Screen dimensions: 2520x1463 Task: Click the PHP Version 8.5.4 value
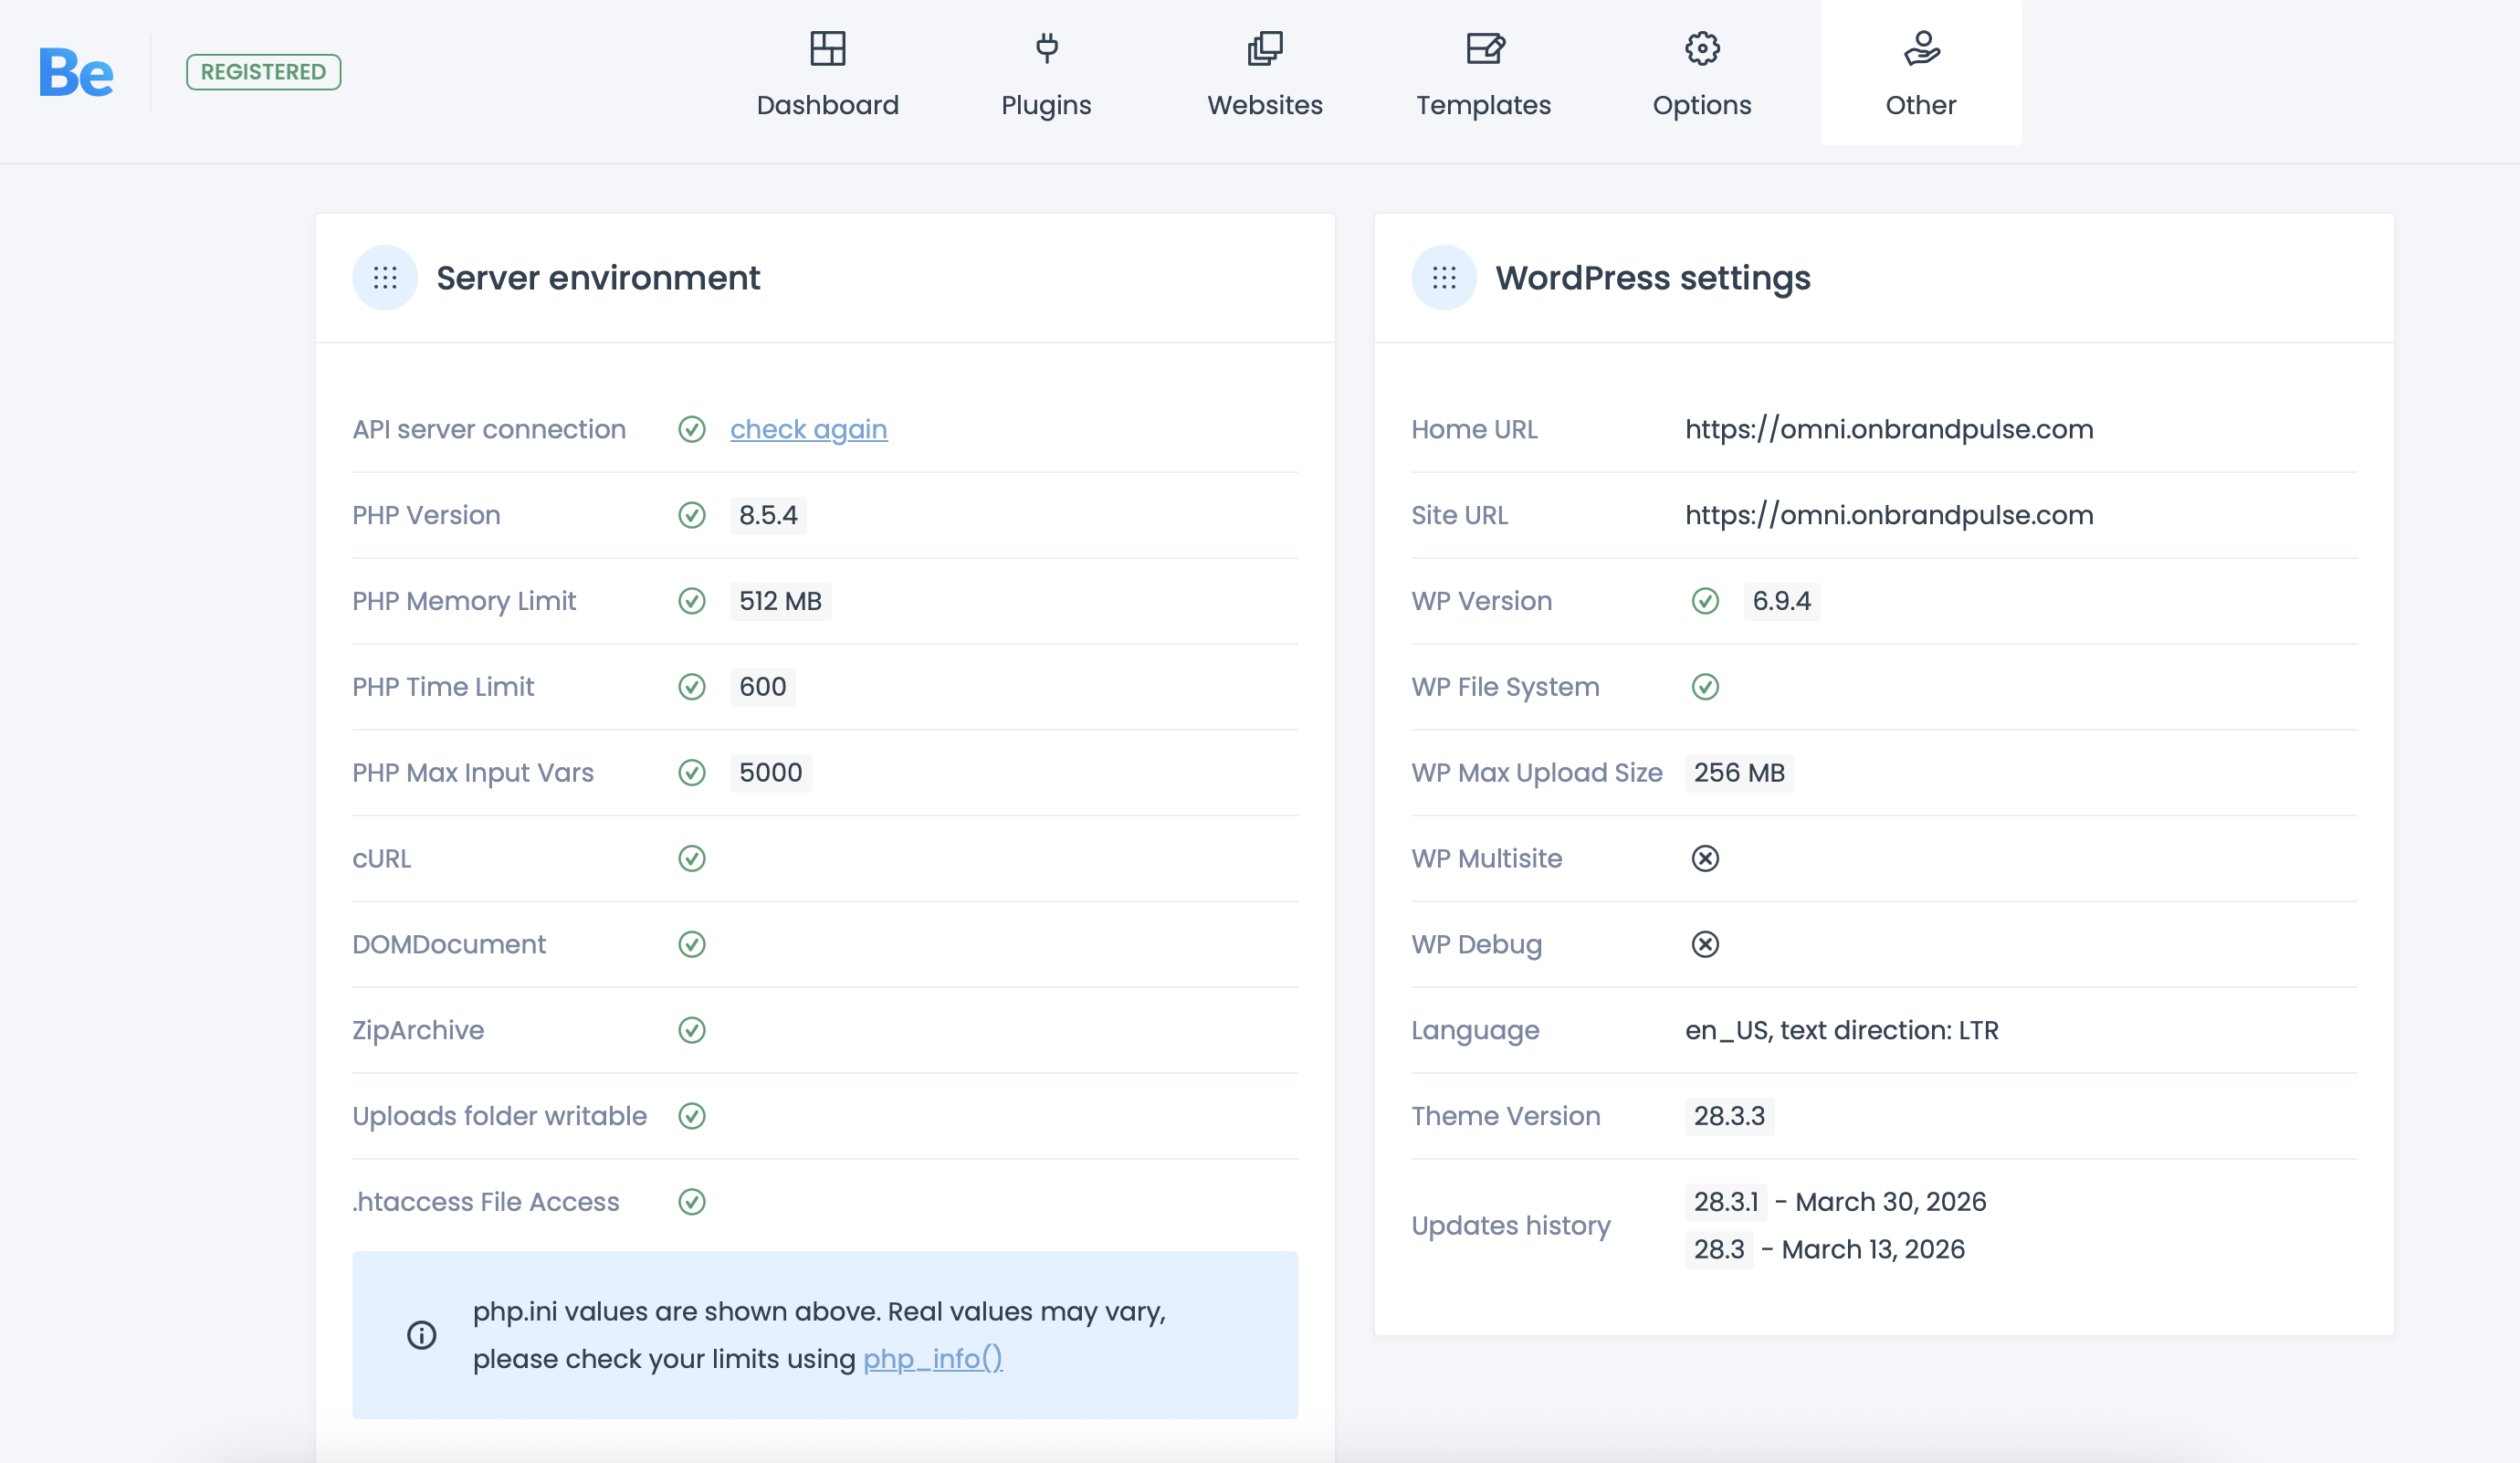(x=768, y=515)
